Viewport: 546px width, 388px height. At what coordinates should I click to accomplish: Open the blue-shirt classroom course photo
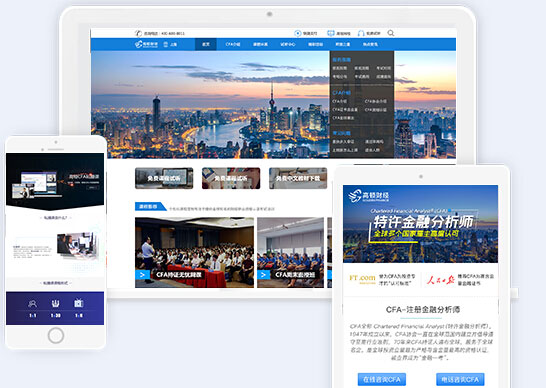coord(290,253)
